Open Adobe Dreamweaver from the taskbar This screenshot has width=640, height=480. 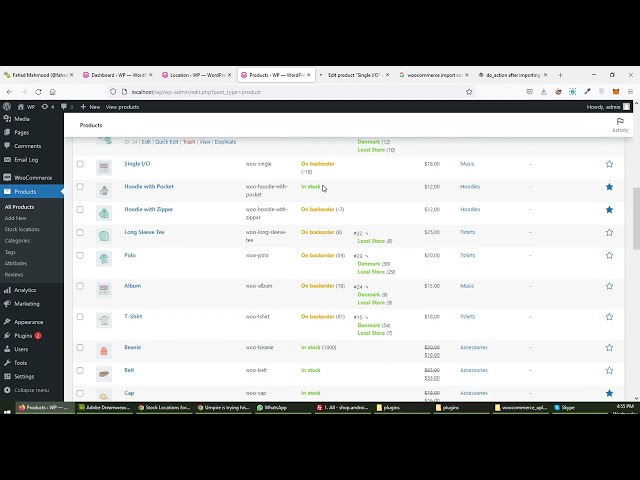104,407
